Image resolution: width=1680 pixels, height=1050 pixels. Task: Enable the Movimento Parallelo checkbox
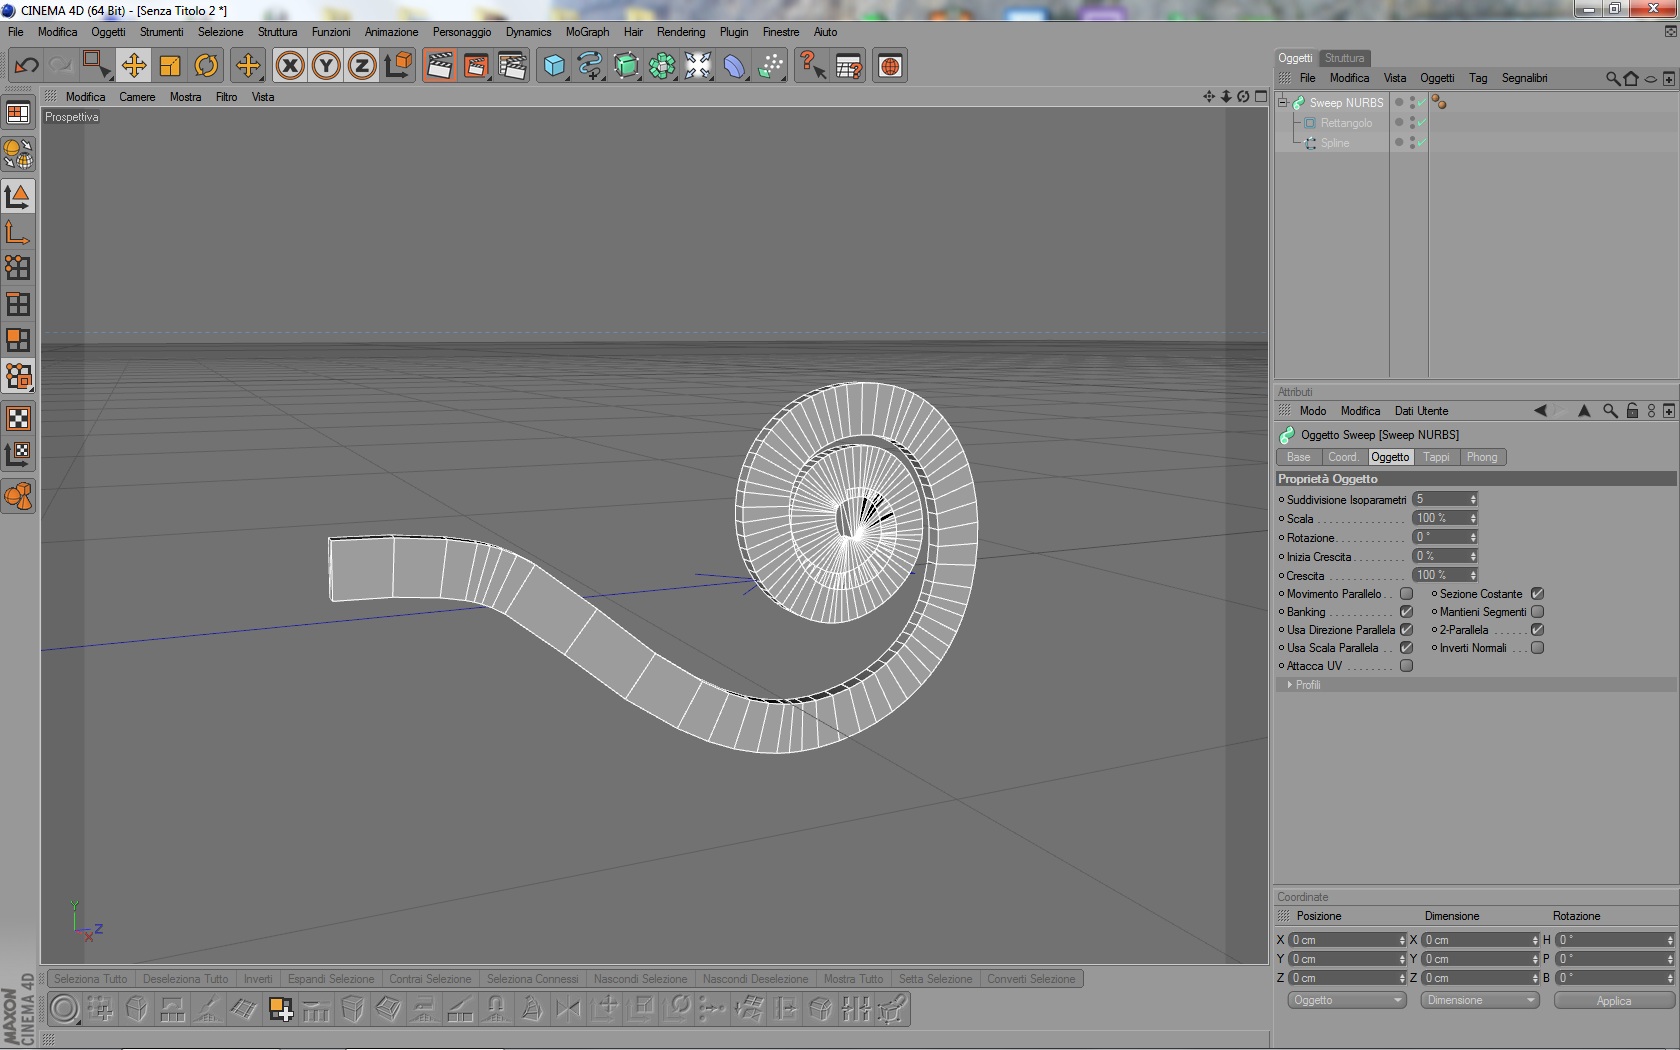coord(1406,594)
